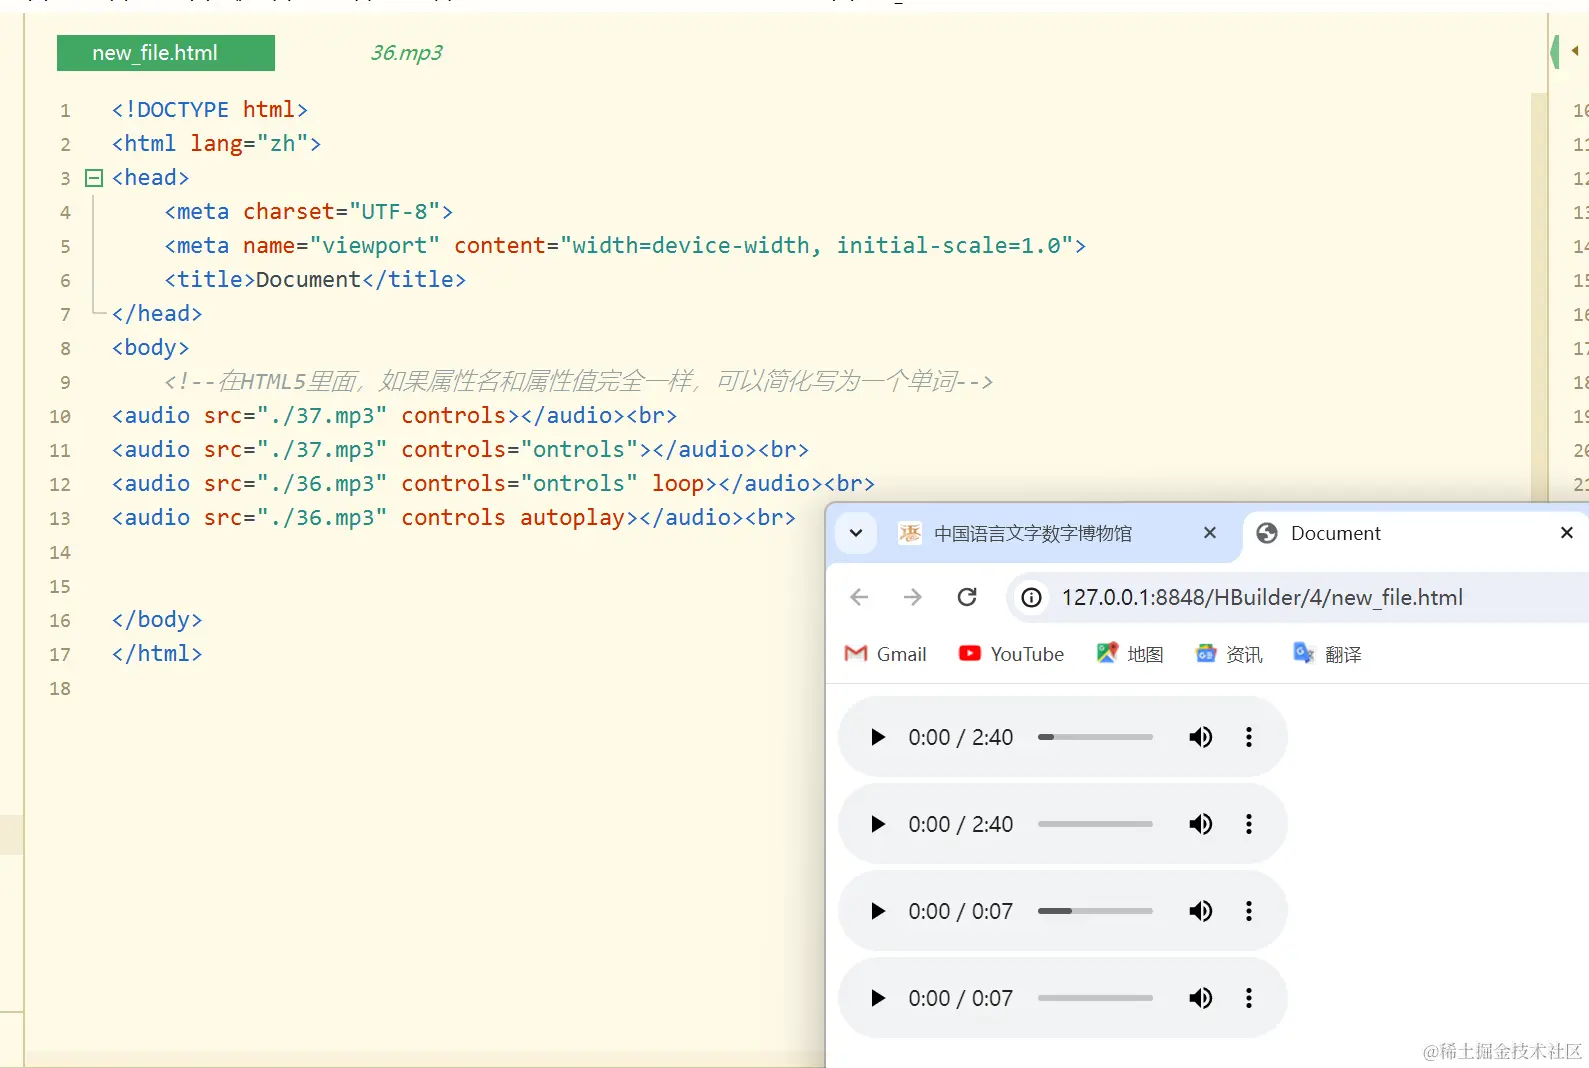Open the Gmail bookmark
Viewport: 1589px width, 1068px height.
(x=886, y=654)
